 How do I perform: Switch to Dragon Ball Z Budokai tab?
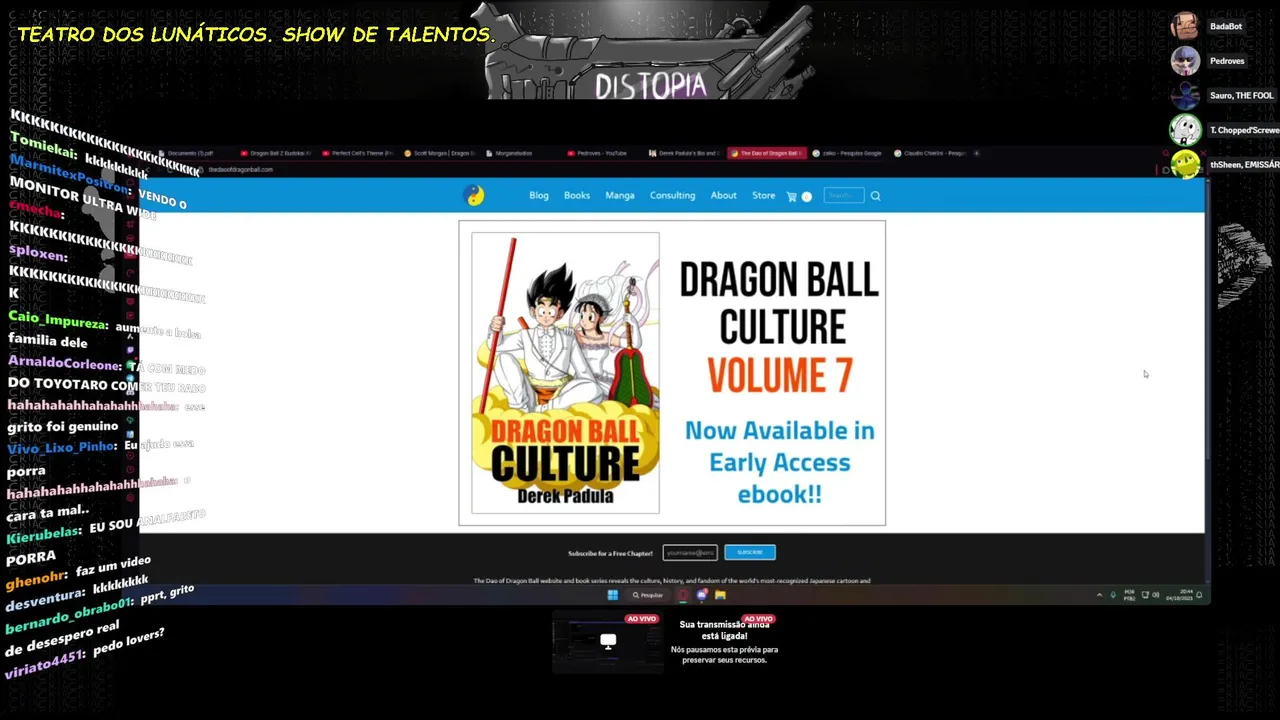(277, 153)
